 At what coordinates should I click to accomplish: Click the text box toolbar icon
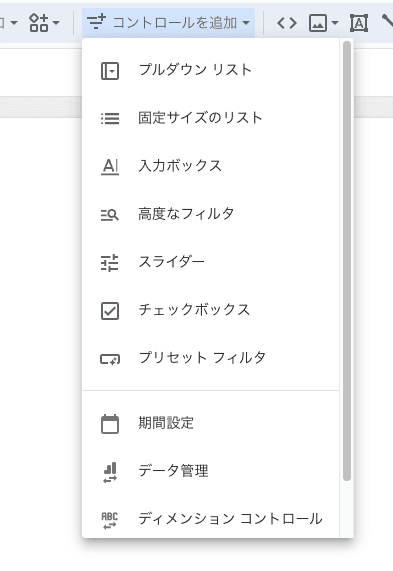tap(359, 23)
